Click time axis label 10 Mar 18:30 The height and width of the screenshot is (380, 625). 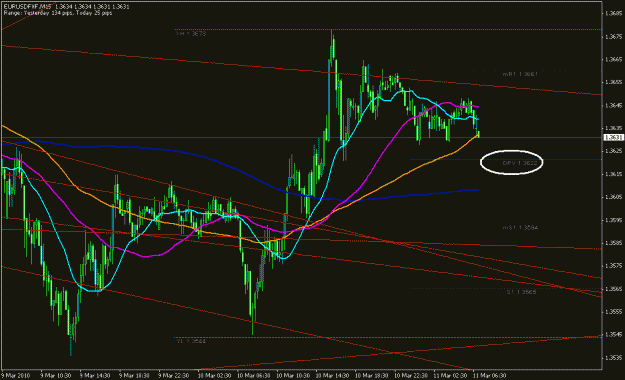tap(371, 376)
